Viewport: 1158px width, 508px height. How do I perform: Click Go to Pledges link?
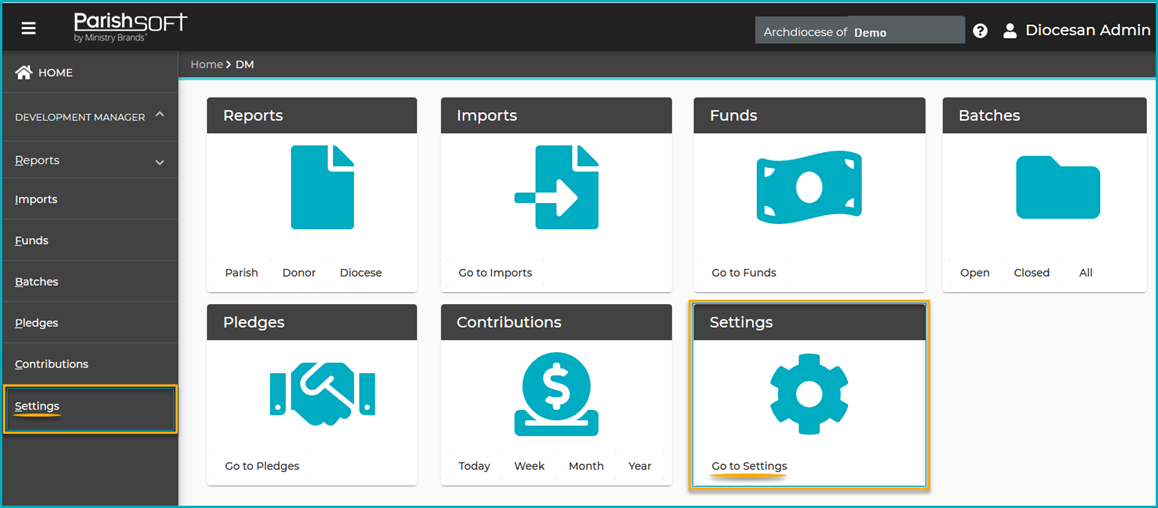[262, 467]
